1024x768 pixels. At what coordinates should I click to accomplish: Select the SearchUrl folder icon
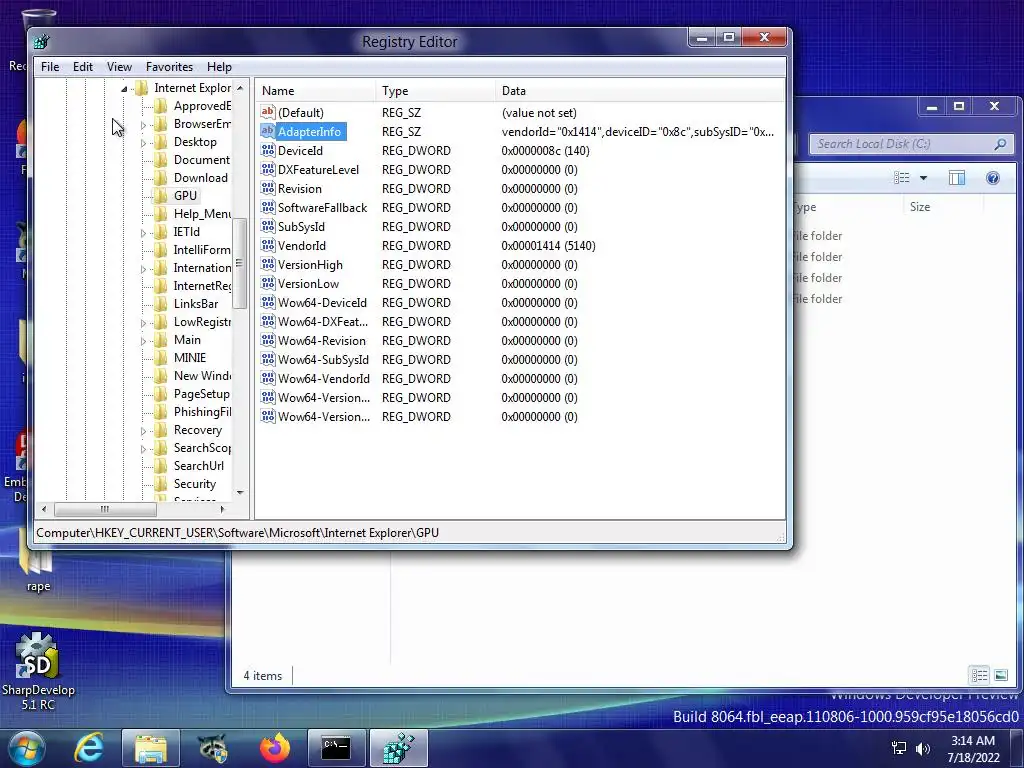(x=161, y=466)
